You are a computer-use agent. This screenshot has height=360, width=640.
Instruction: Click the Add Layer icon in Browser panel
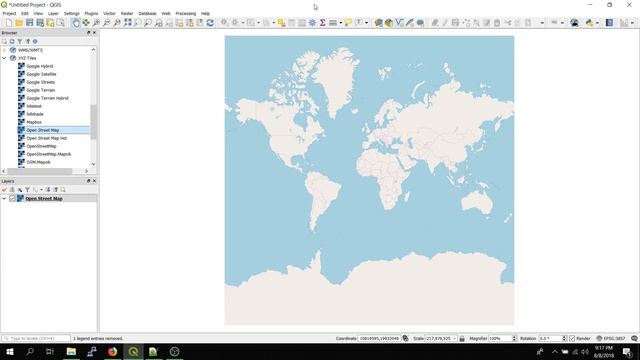pos(4,41)
